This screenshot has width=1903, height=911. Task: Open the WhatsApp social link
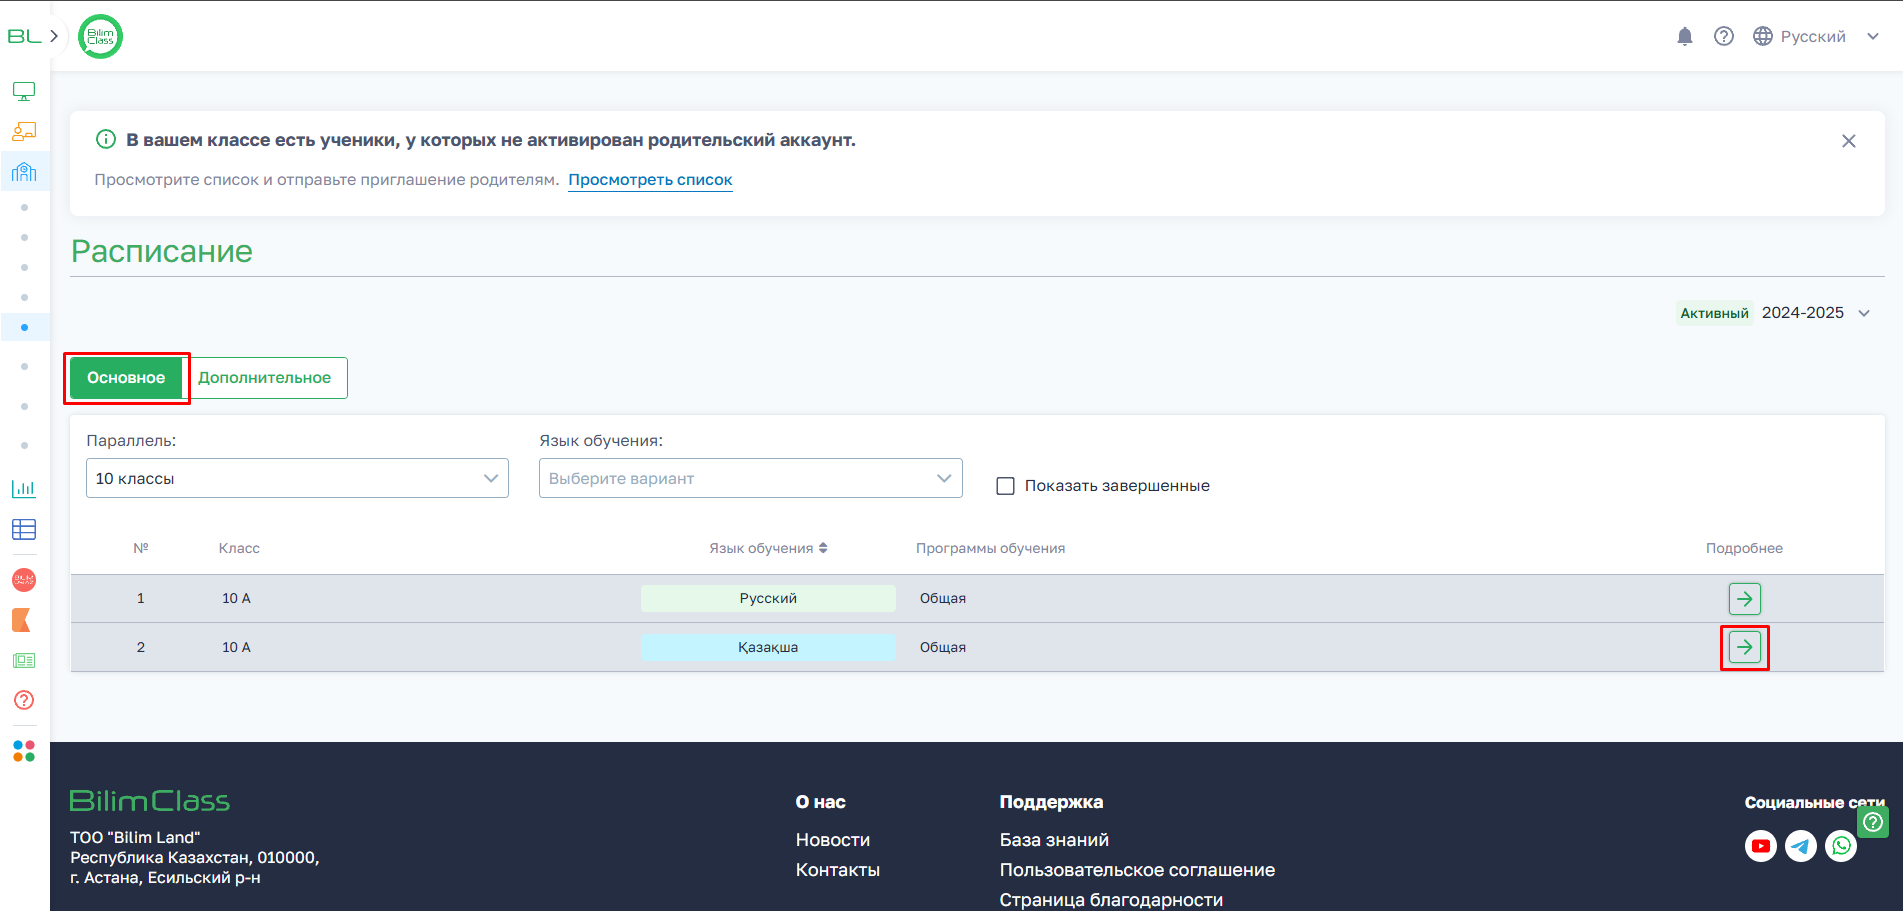click(x=1841, y=846)
